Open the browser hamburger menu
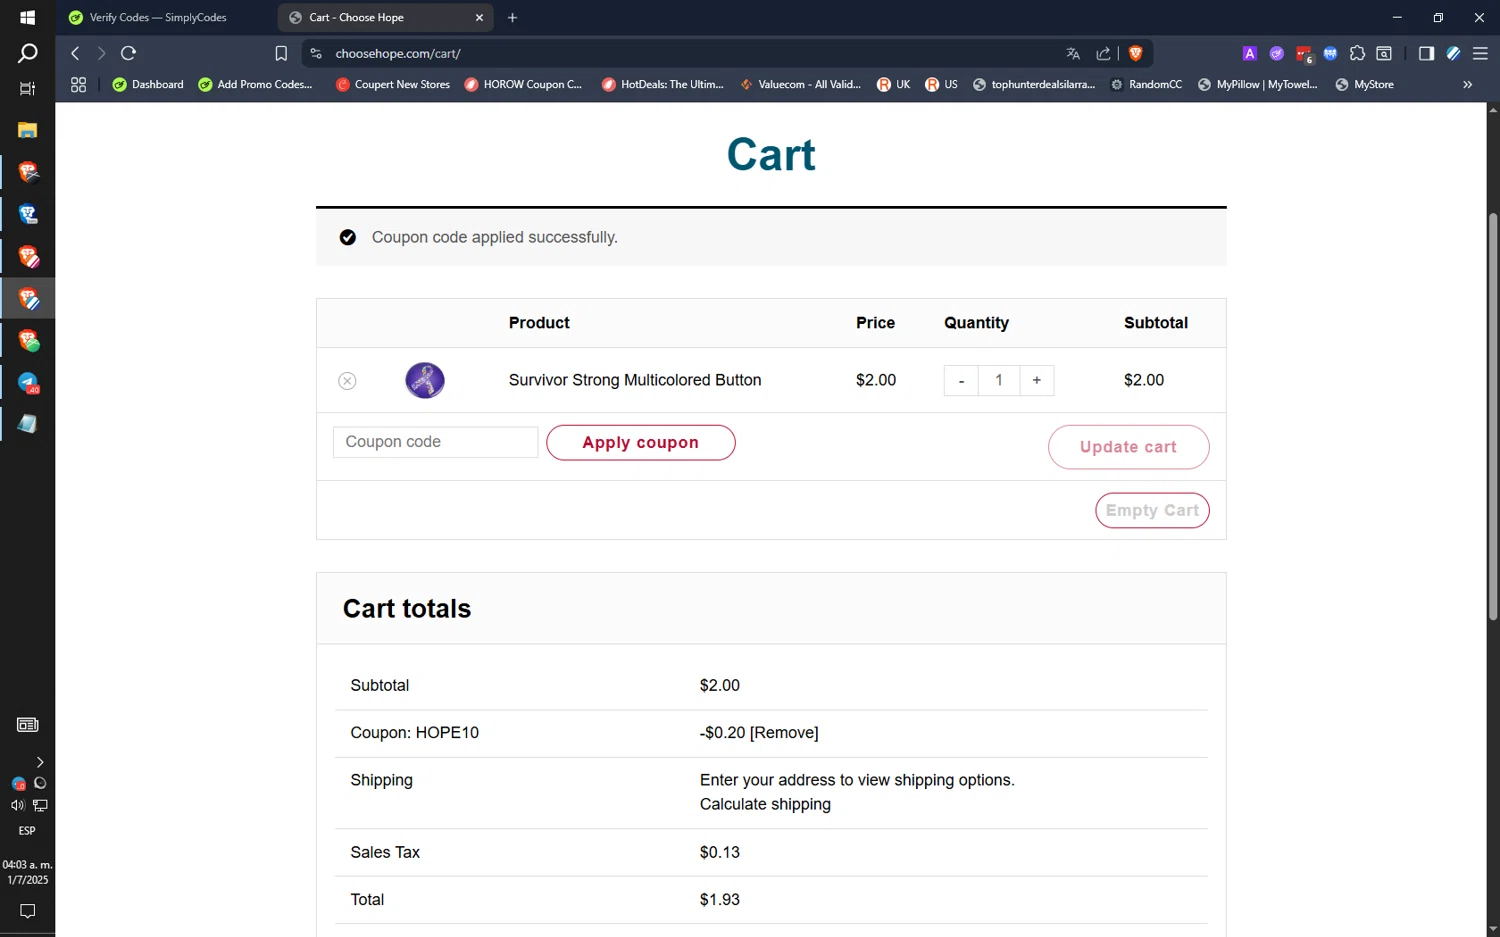The width and height of the screenshot is (1500, 937). (x=1480, y=54)
